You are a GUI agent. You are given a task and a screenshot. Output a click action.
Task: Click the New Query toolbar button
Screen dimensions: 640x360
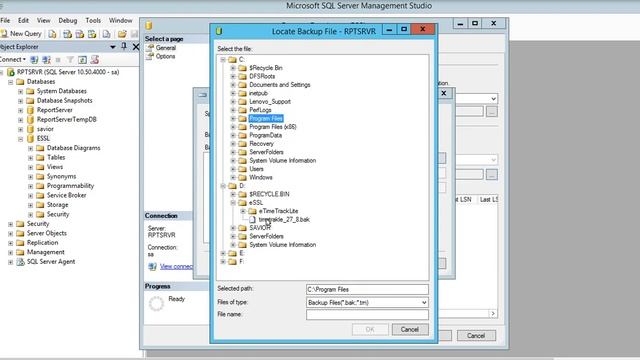coord(21,34)
